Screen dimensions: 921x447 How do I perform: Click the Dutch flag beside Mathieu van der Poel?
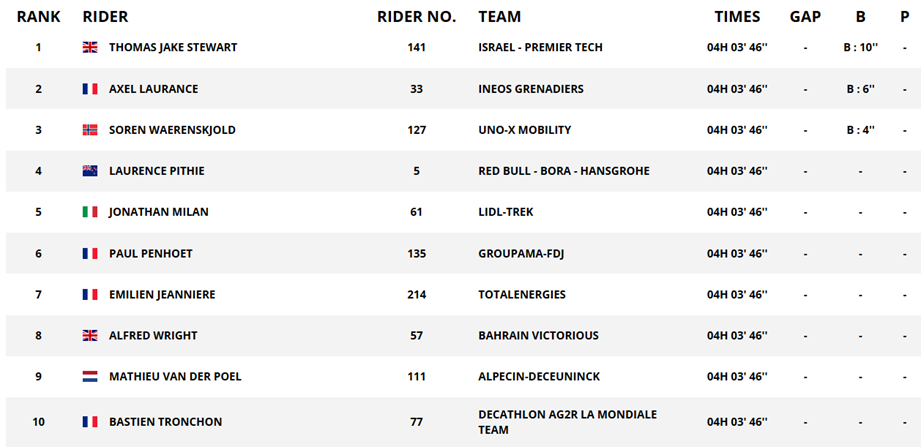pos(90,377)
